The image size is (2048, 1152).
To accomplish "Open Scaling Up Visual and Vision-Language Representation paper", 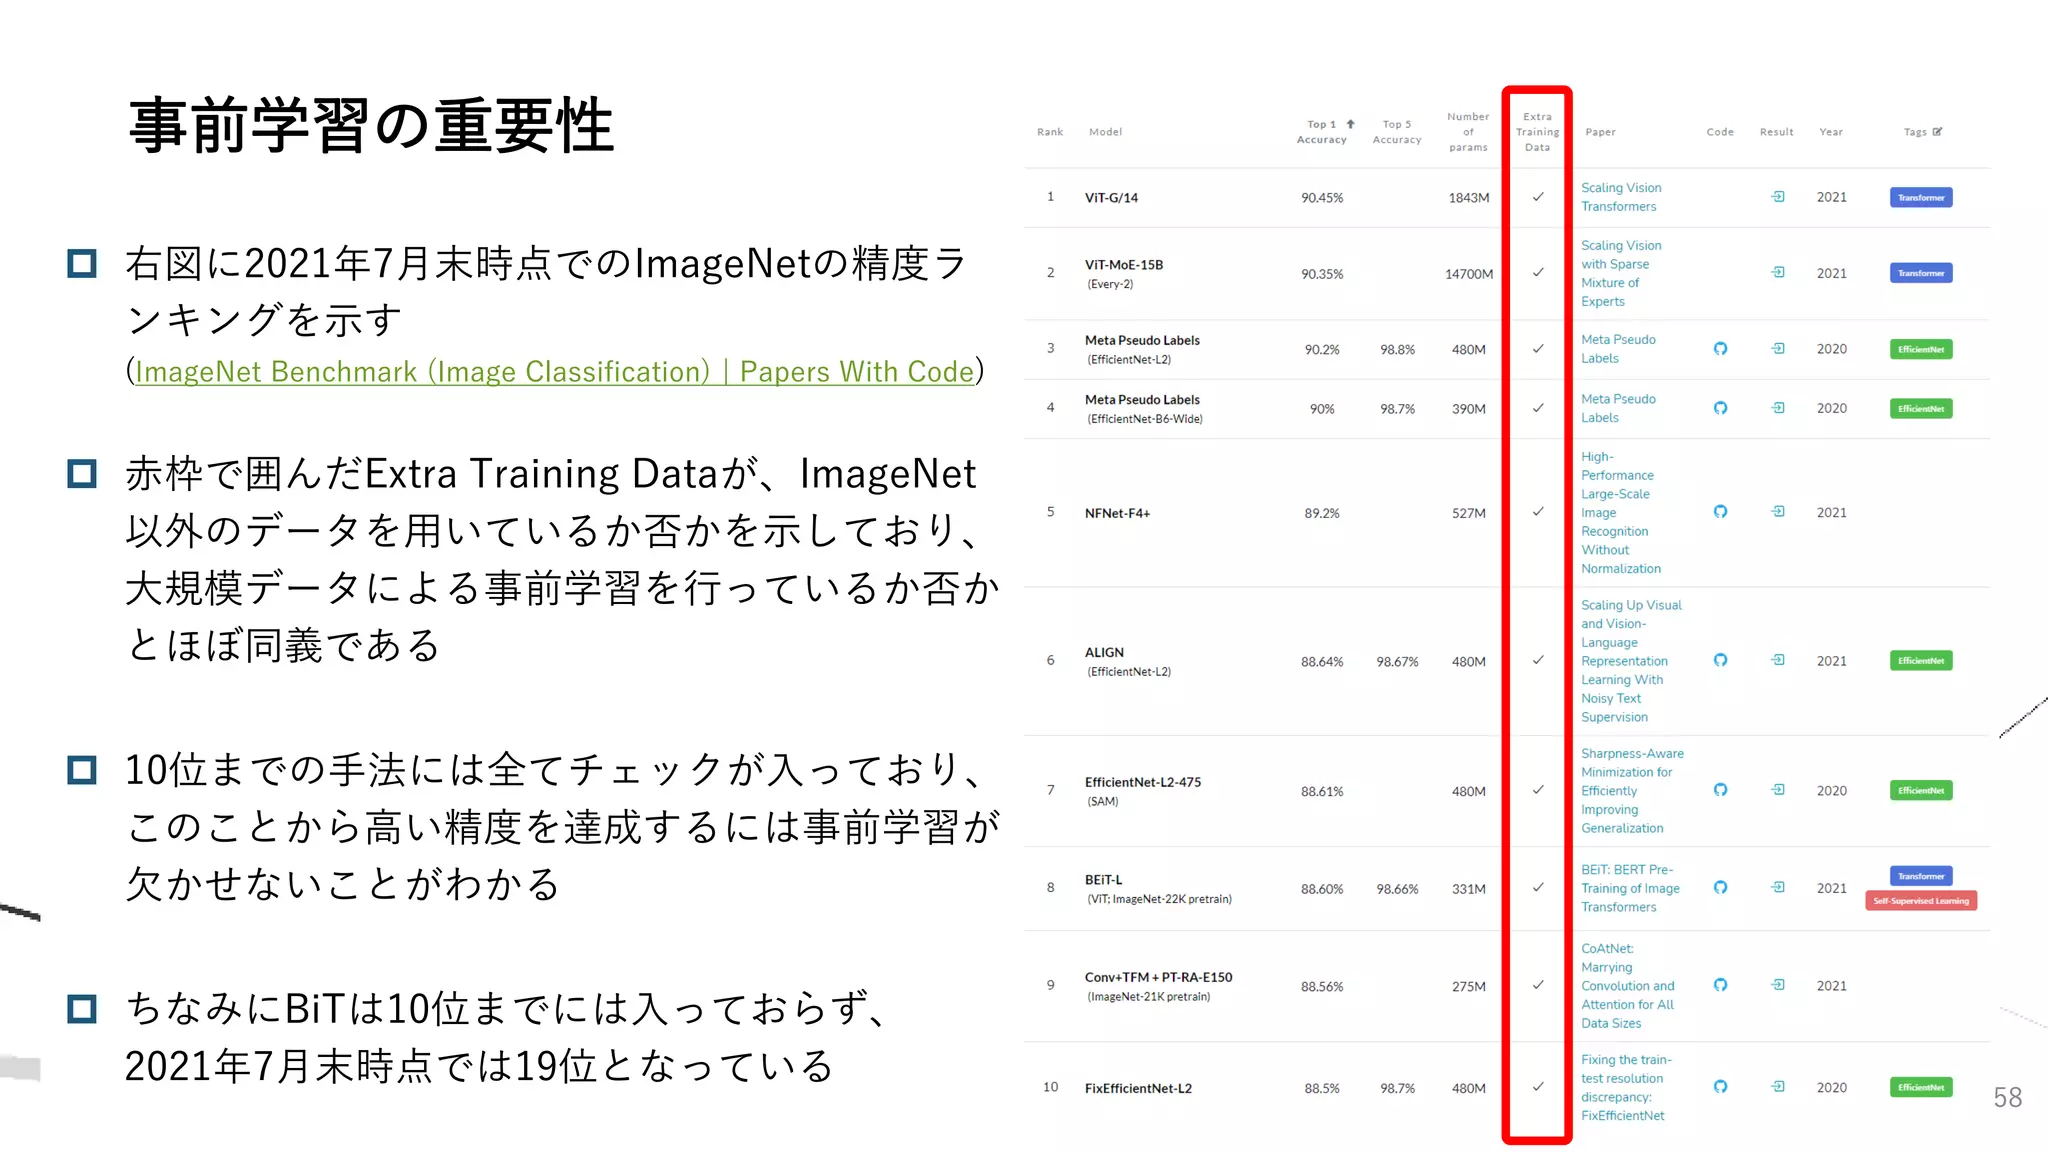I will [x=1631, y=661].
